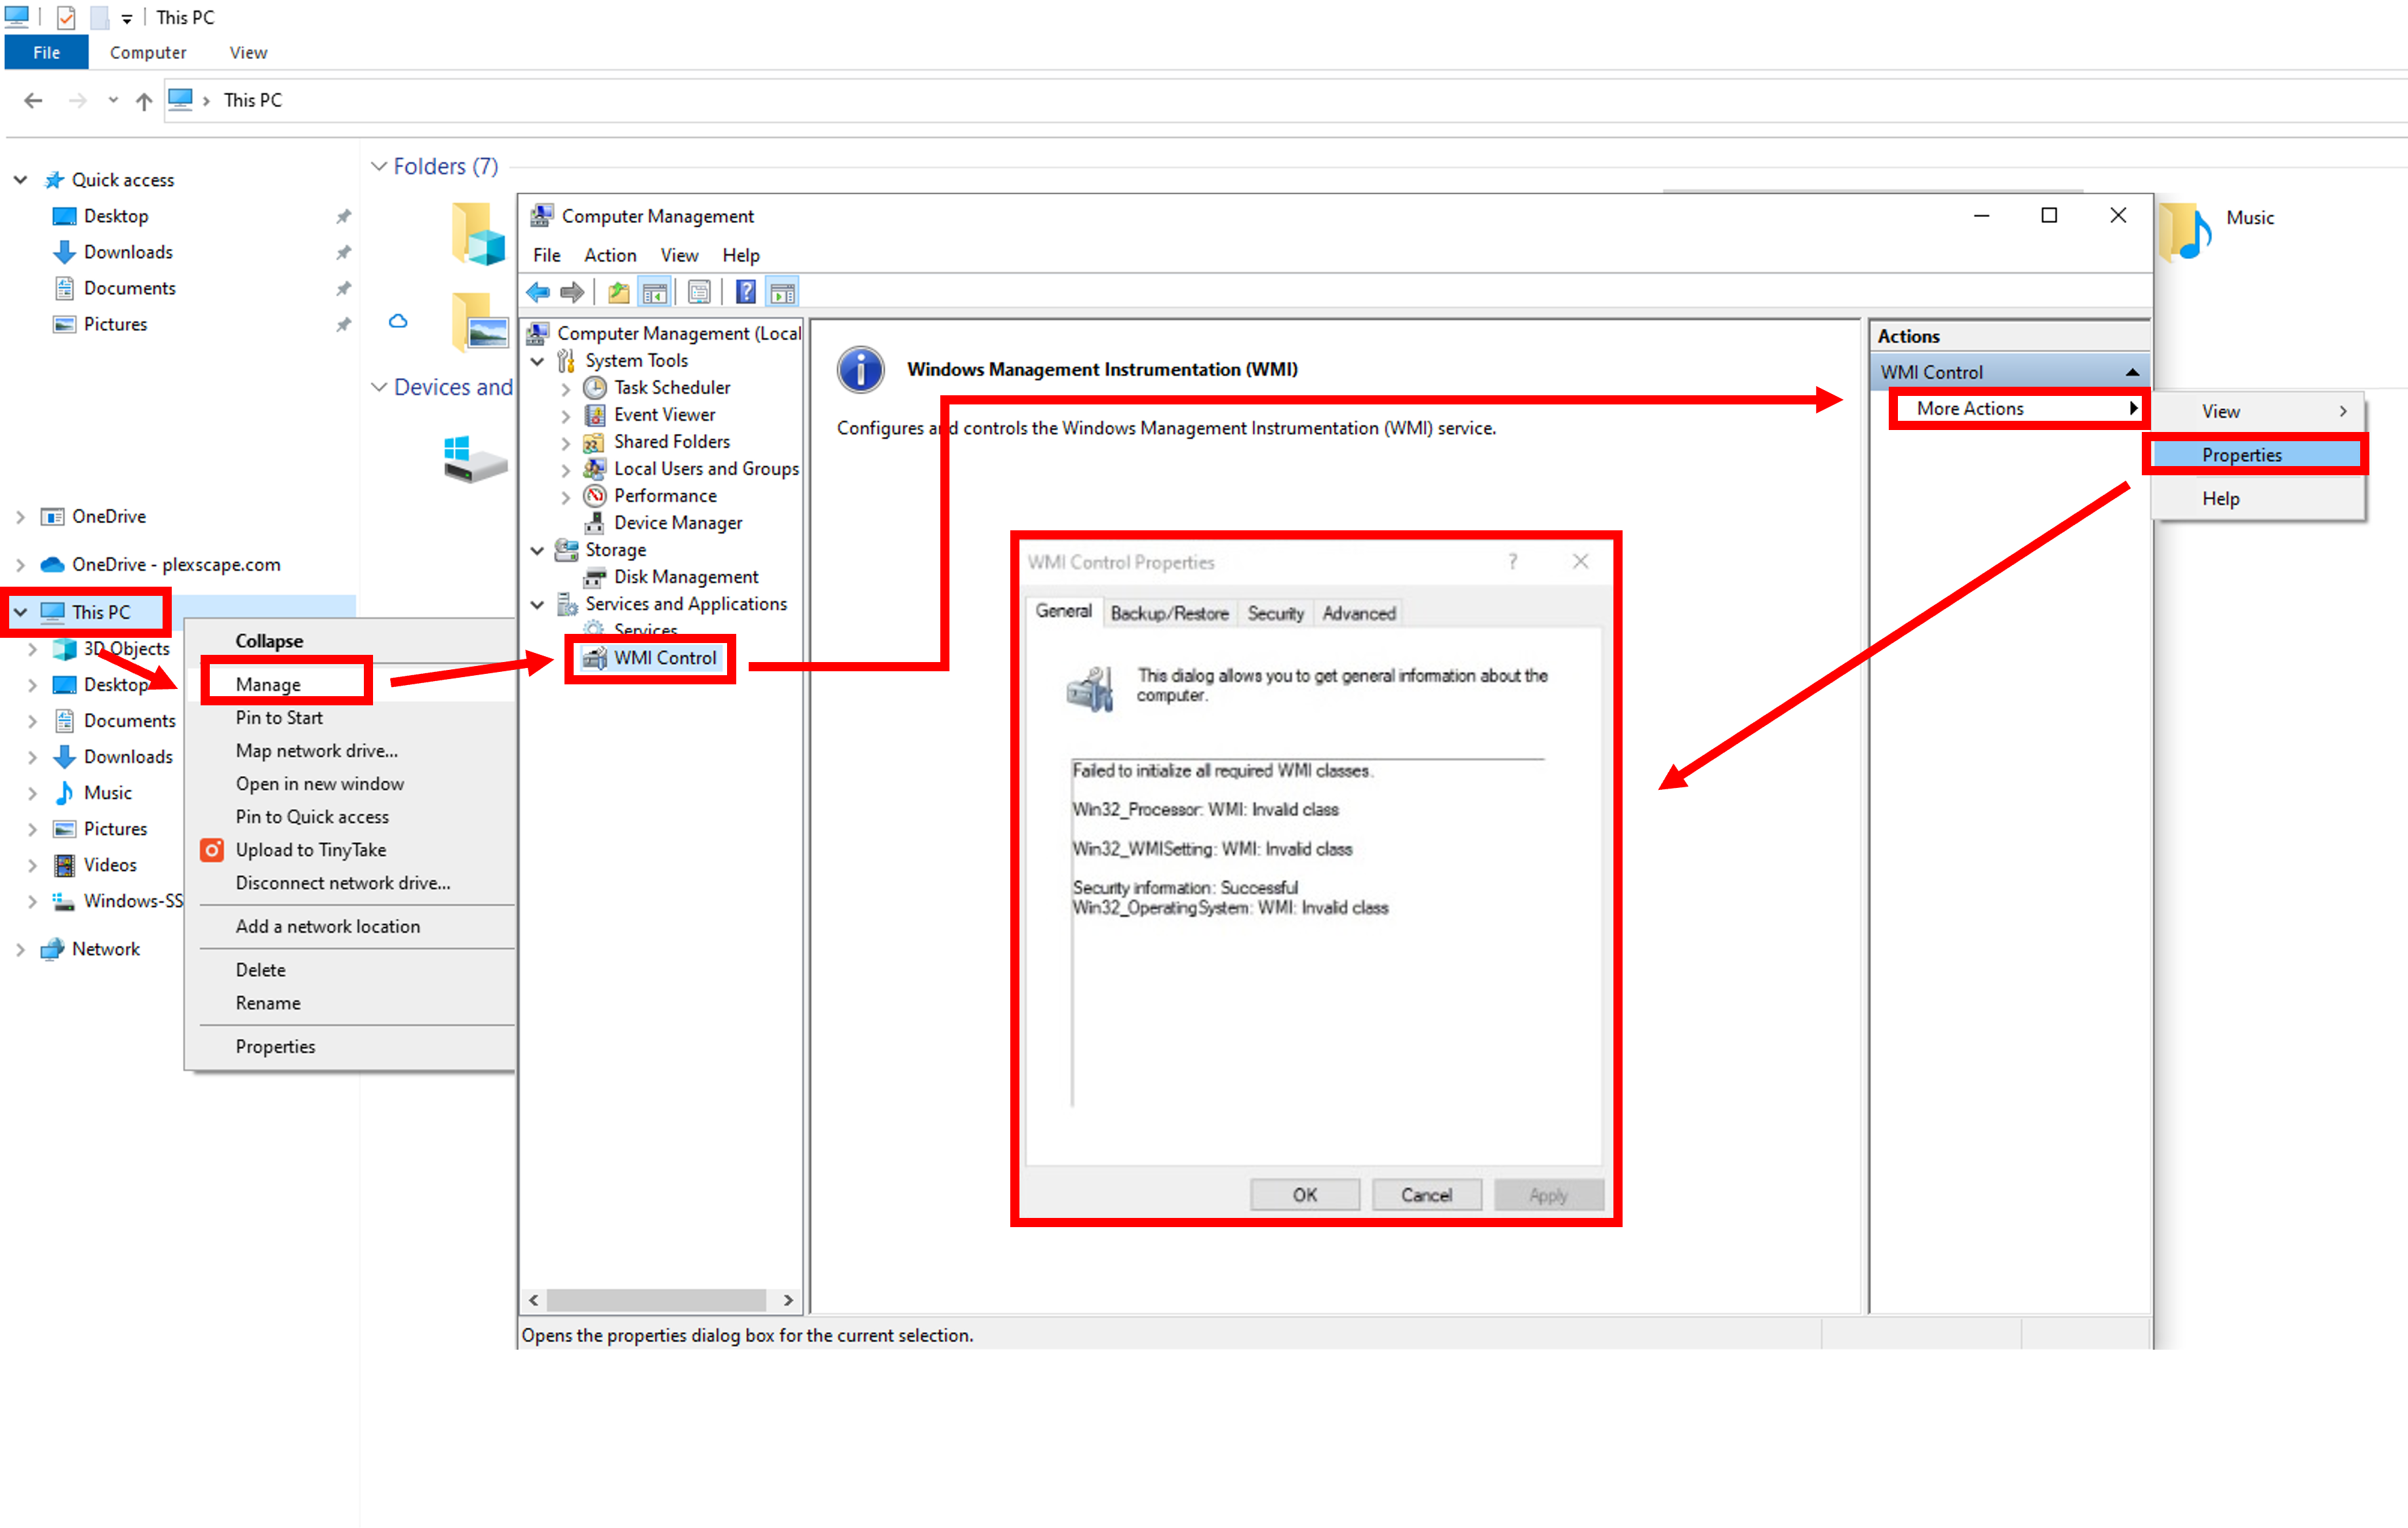The height and width of the screenshot is (1528, 2408).
Task: Choose Rename in the context menu
Action: pos(268,1003)
